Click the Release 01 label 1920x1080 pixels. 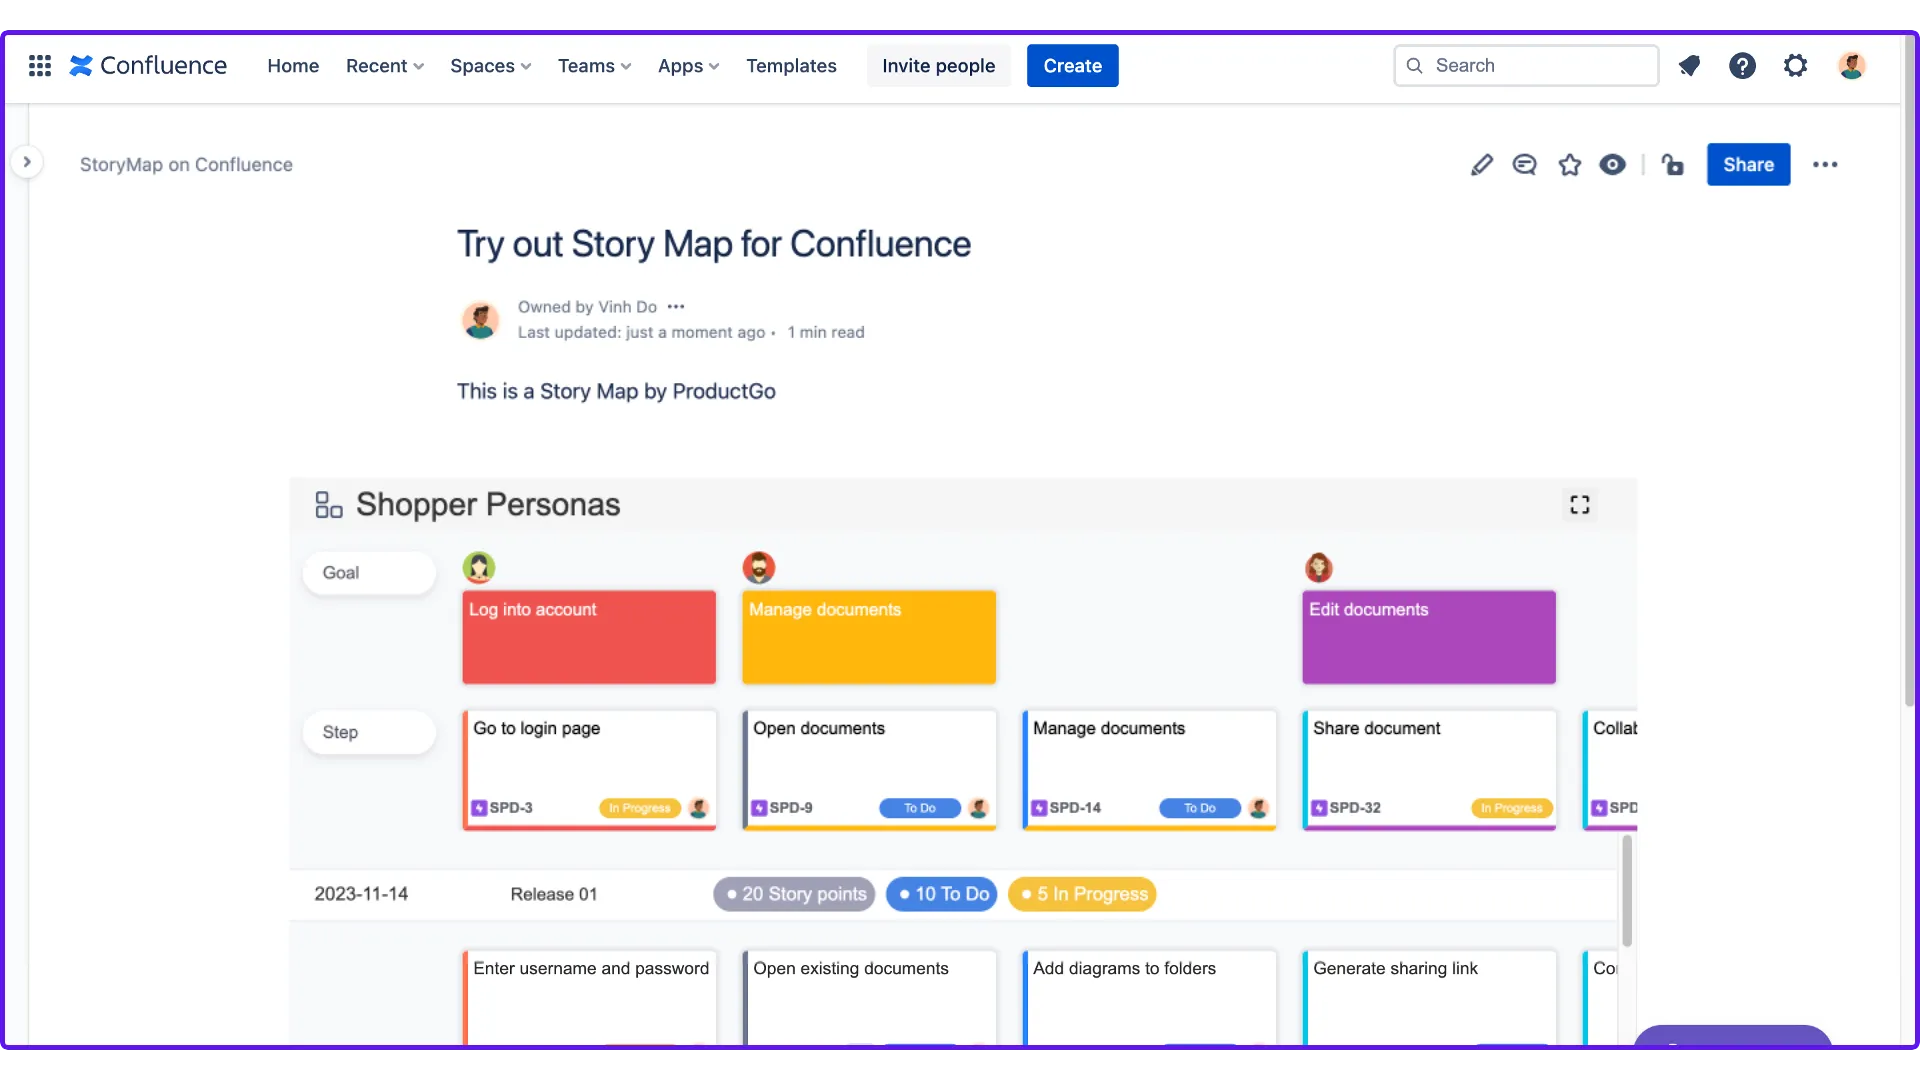point(554,894)
